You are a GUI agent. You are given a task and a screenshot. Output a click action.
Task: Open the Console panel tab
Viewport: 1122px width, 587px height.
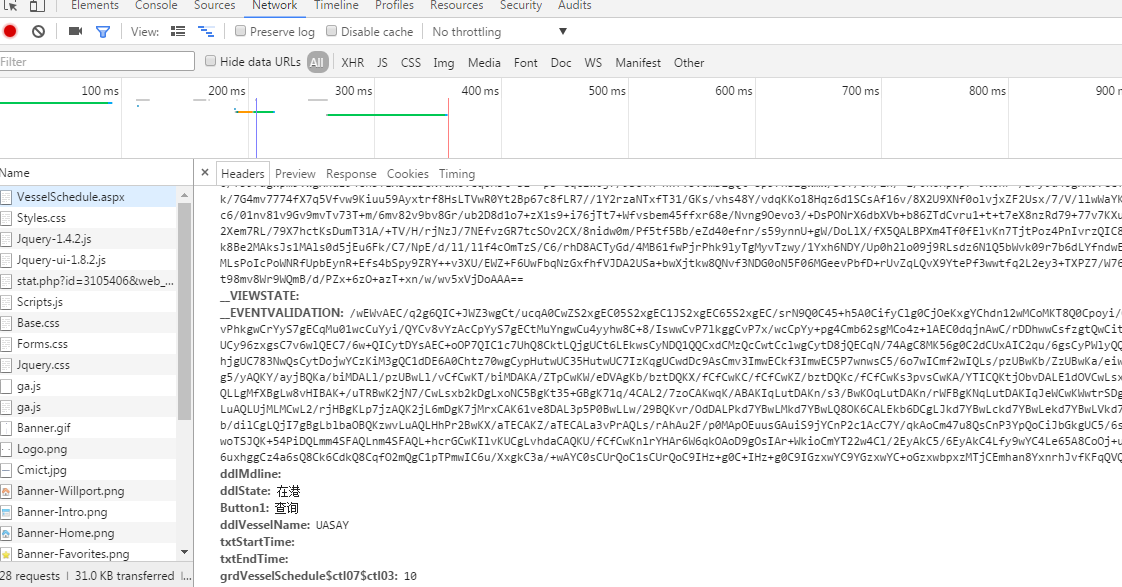pyautogui.click(x=156, y=5)
